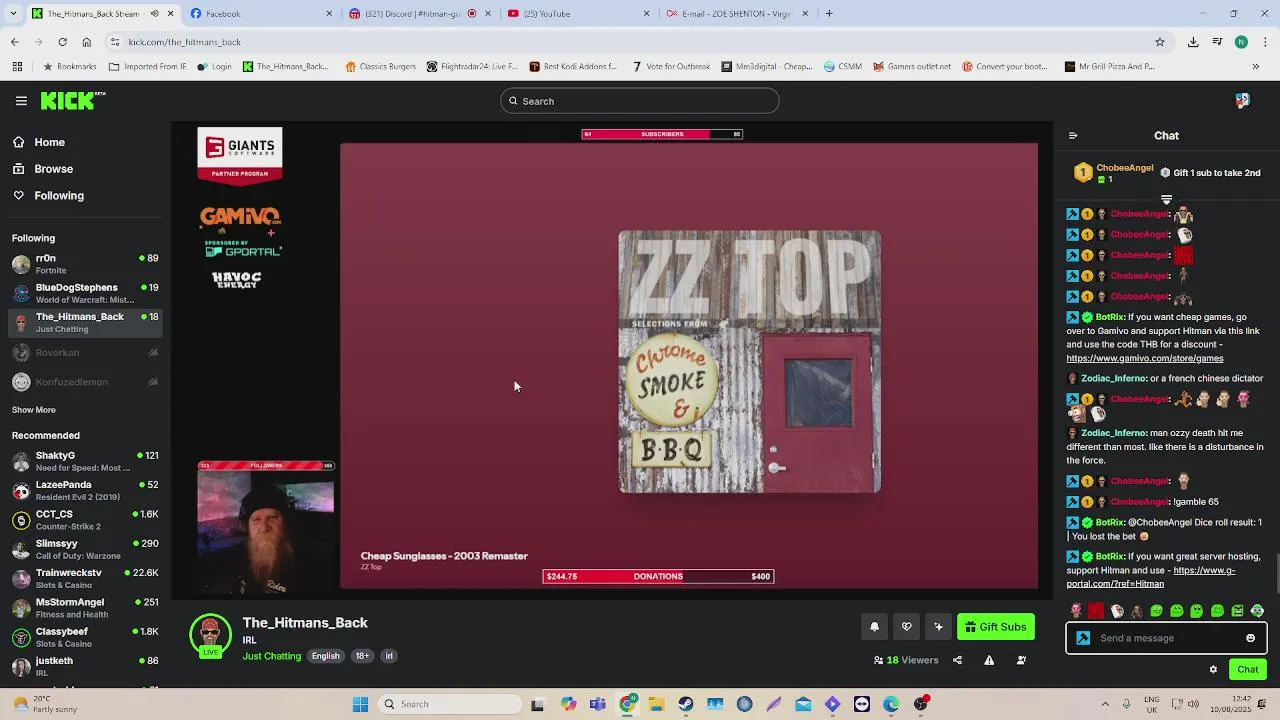The width and height of the screenshot is (1280, 720).
Task: Report stream using the warning triangle icon
Action: 989,660
